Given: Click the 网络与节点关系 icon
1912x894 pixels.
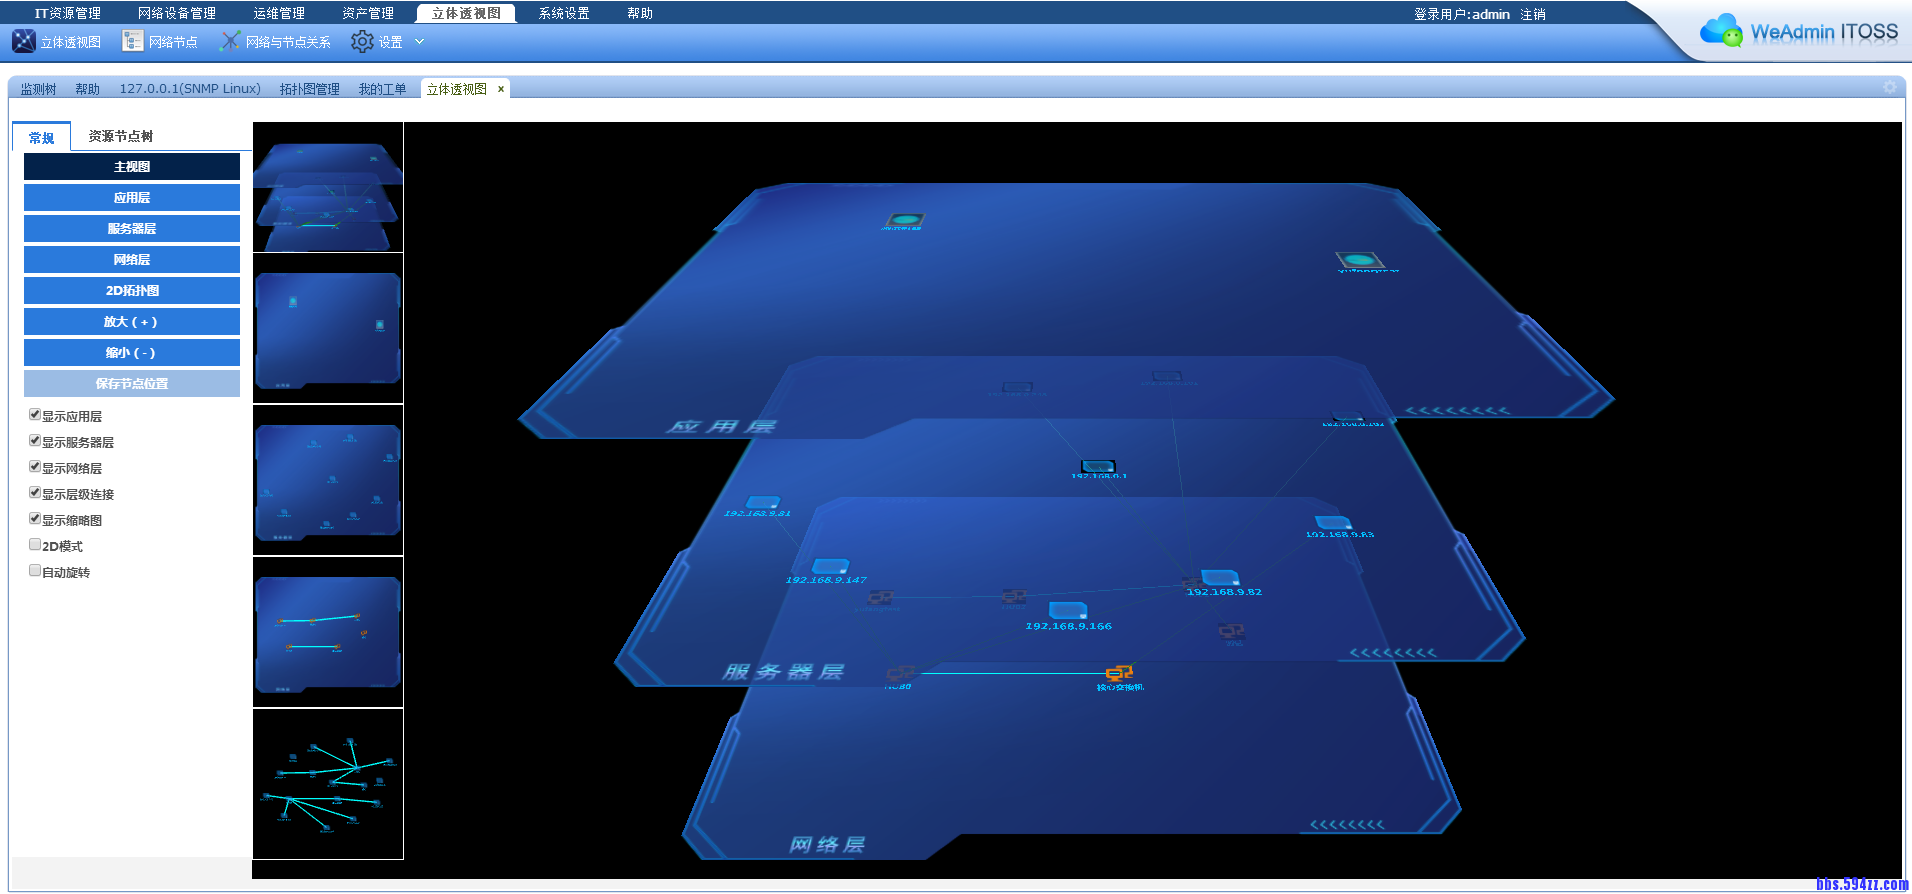Looking at the screenshot, I should pos(230,41).
